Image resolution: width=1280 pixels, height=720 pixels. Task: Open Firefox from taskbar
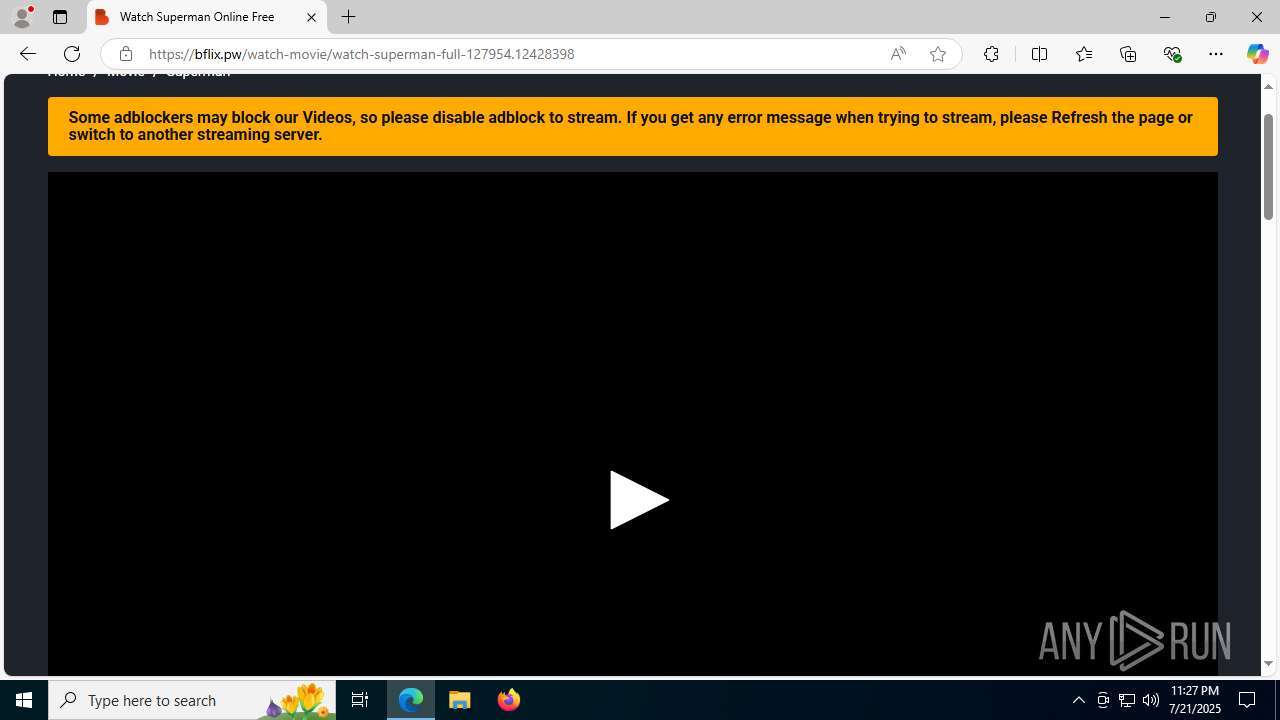coord(508,700)
